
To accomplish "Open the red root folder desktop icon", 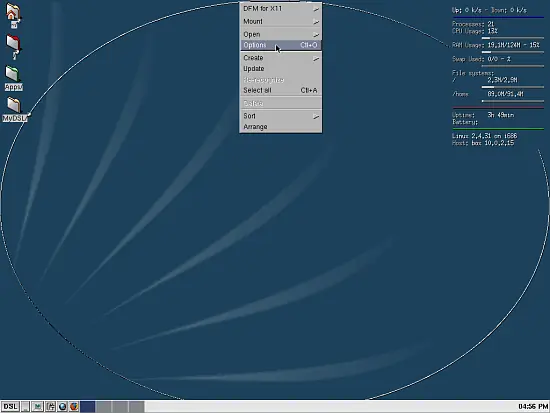I will coord(14,46).
